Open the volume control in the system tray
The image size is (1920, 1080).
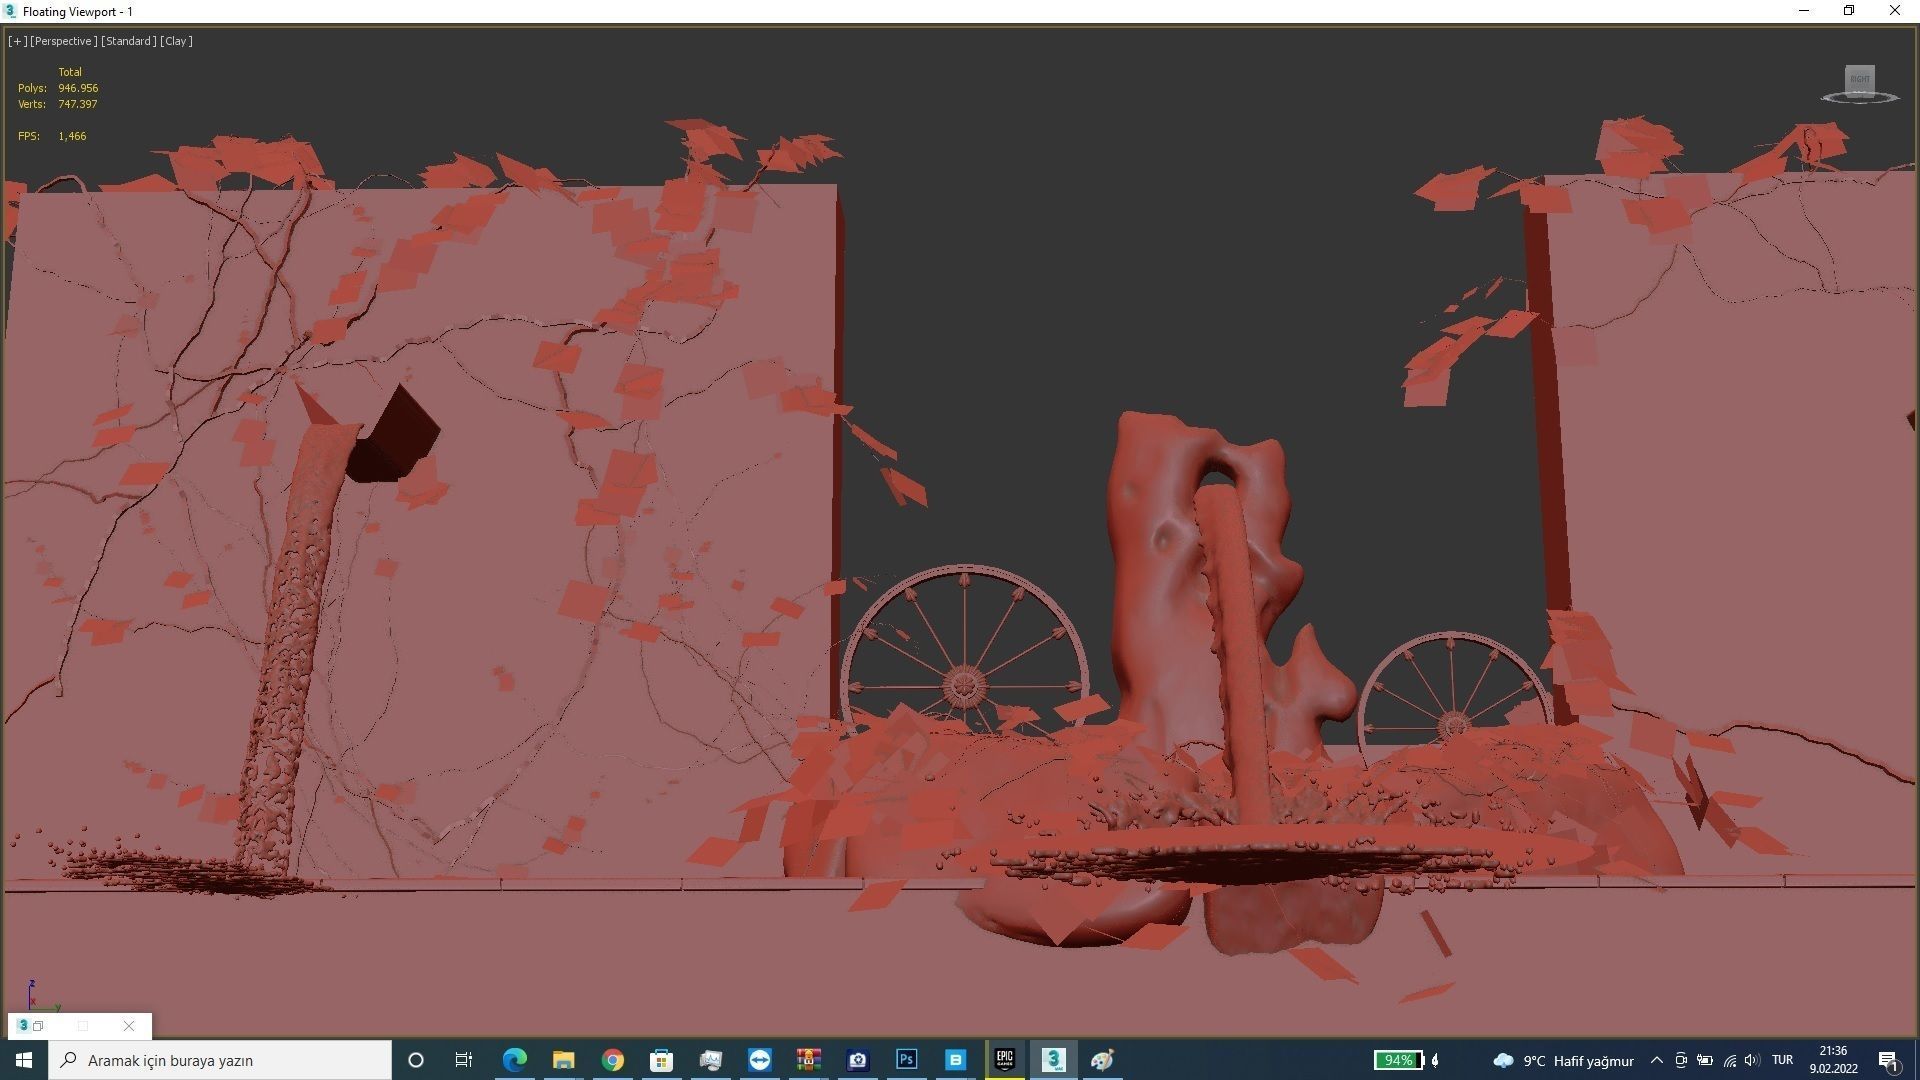(x=1751, y=1060)
